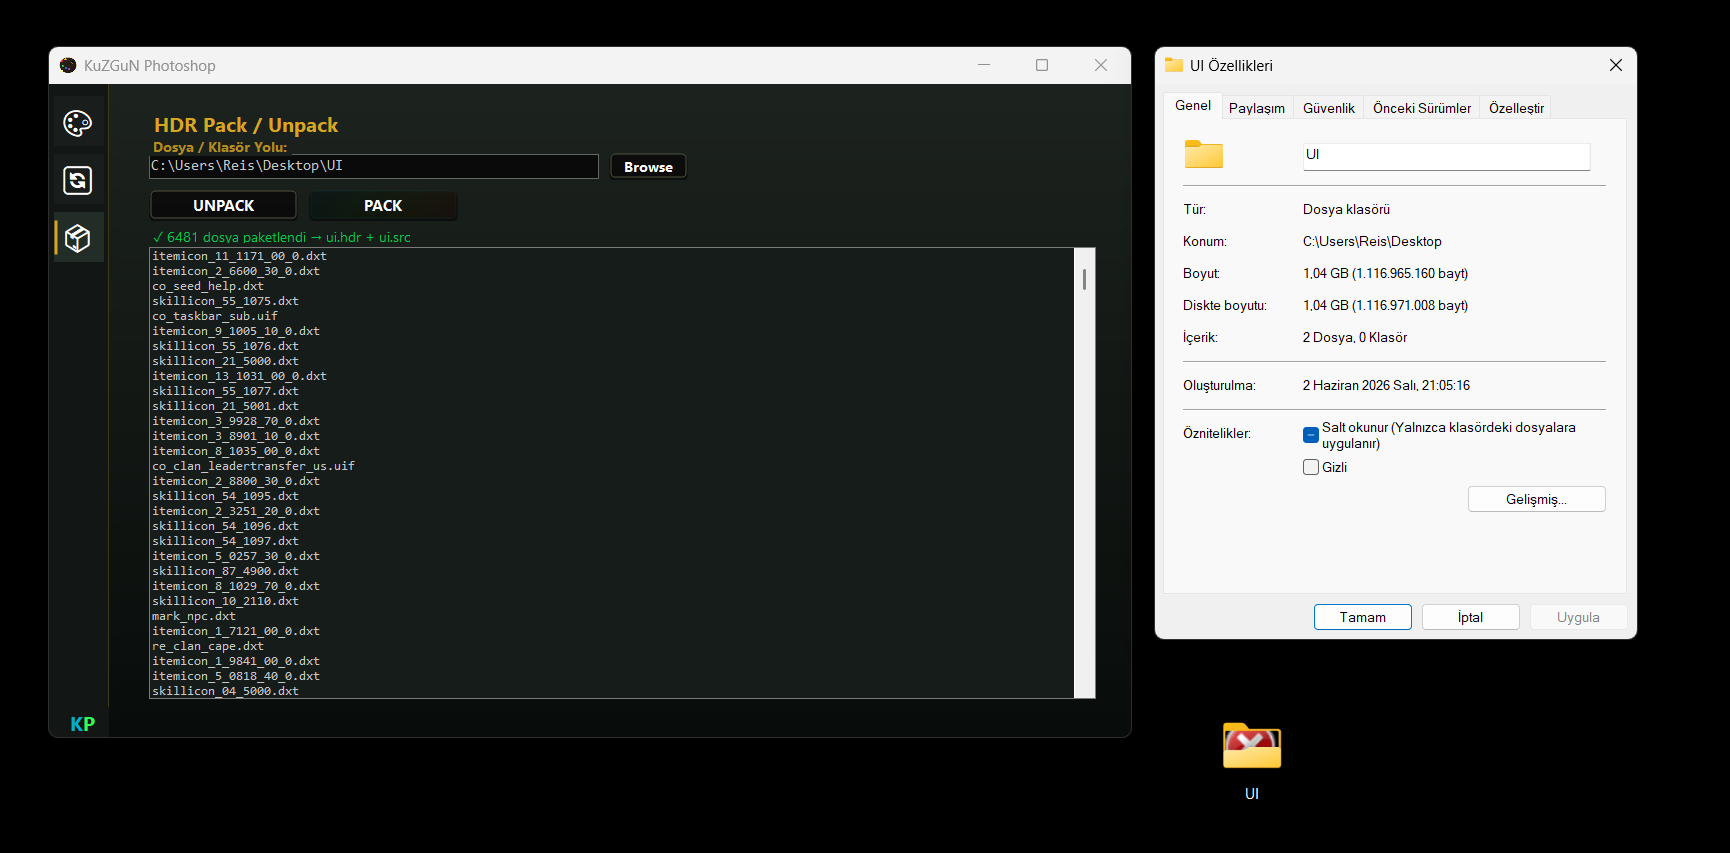Select the UI folder on the desktop
1730x853 pixels.
[x=1252, y=760]
